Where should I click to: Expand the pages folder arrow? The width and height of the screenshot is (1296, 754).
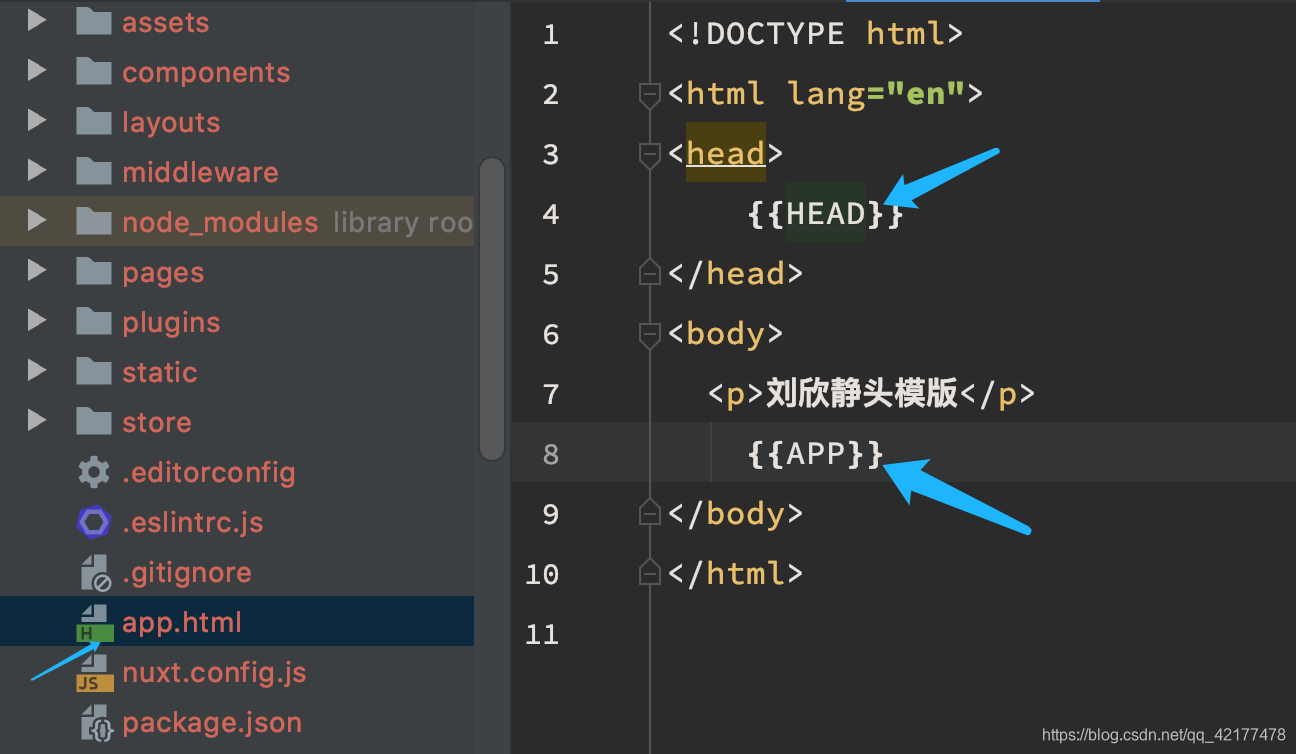pyautogui.click(x=37, y=270)
